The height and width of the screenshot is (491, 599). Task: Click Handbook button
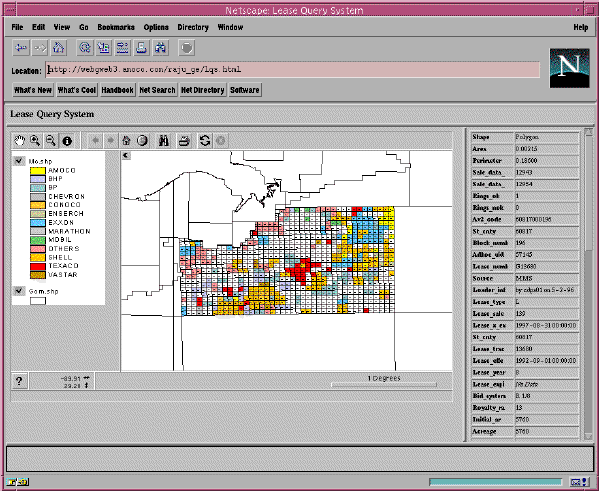coord(118,90)
